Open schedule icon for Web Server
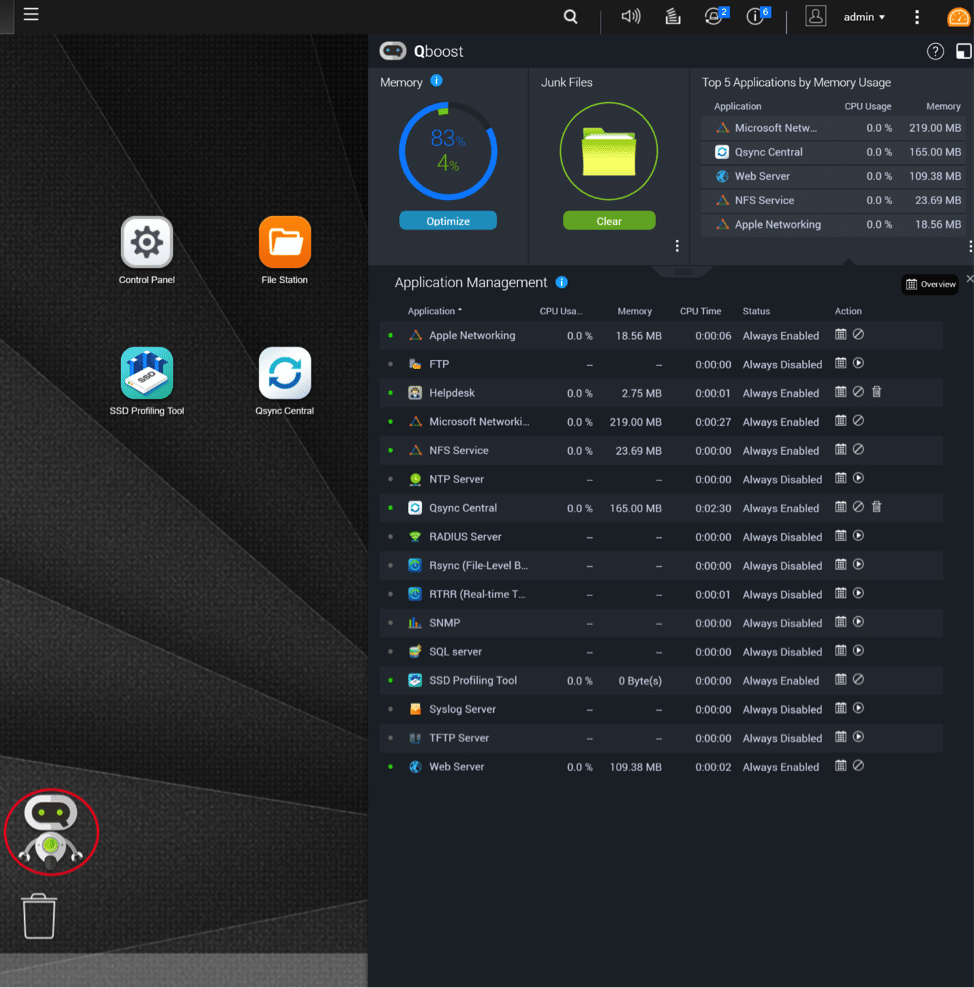This screenshot has width=974, height=988. (x=840, y=766)
